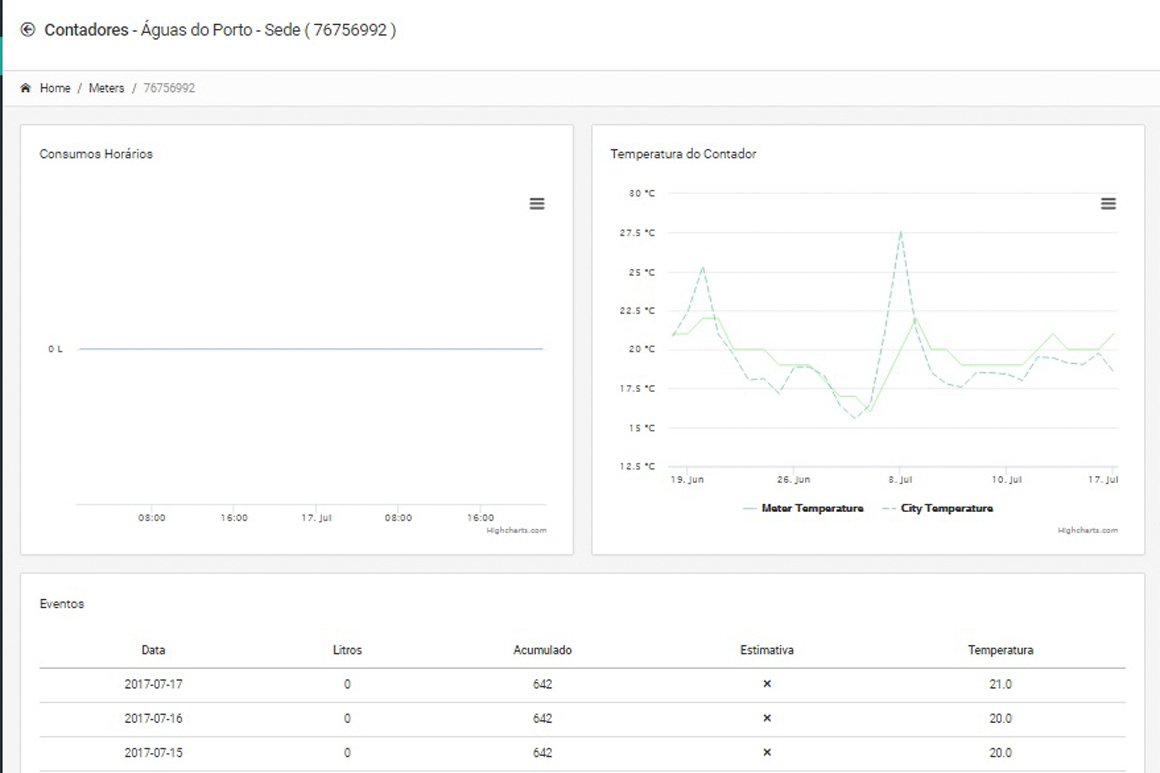Click the Data column header
The width and height of the screenshot is (1160, 773).
tap(153, 650)
